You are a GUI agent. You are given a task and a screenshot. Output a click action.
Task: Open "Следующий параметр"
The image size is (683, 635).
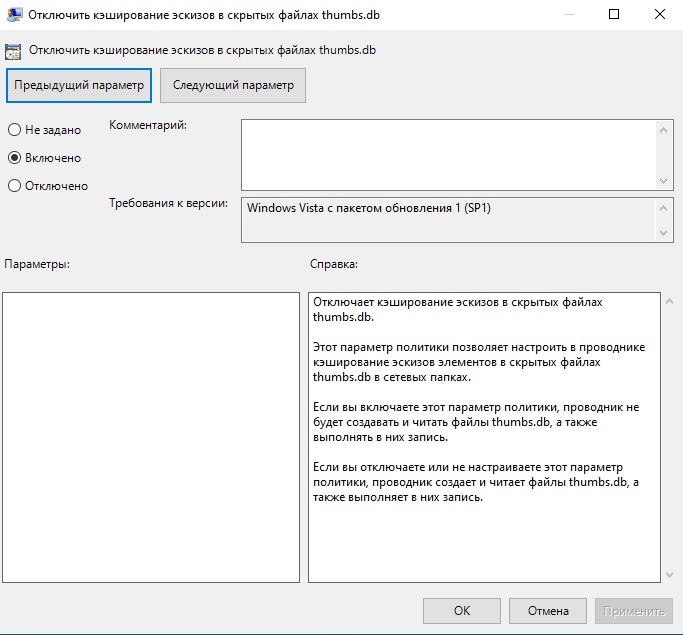point(233,85)
